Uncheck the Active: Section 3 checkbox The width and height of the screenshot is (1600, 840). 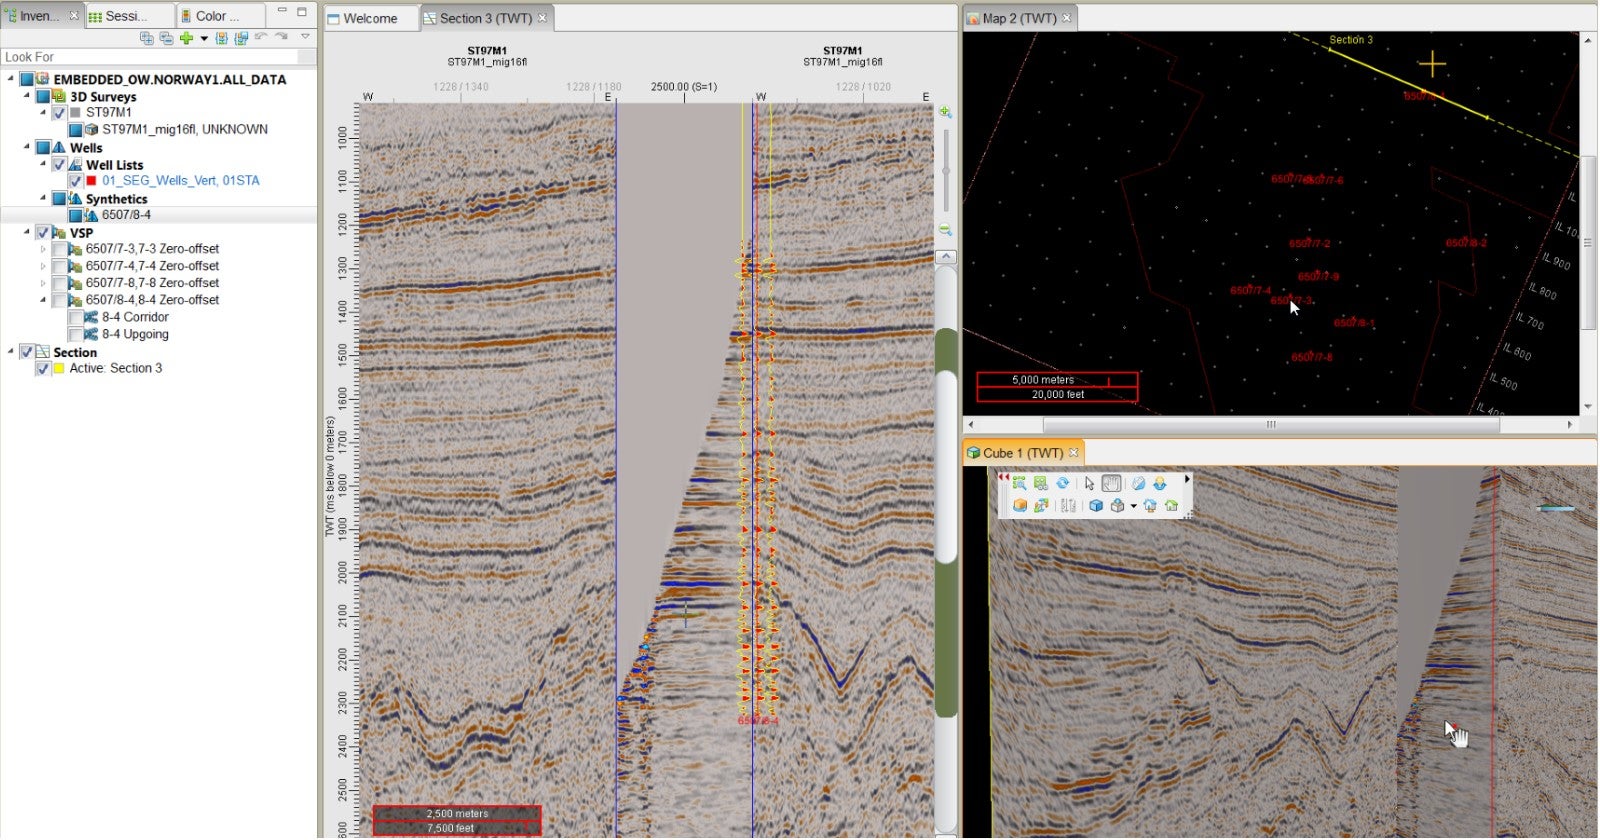point(42,369)
